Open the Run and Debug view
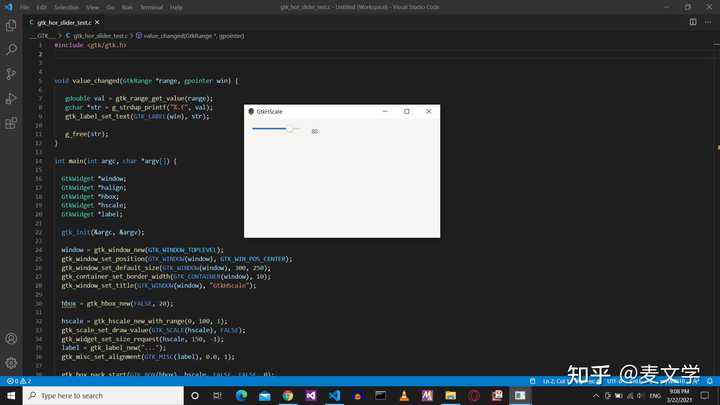720x405 pixels. [11, 98]
